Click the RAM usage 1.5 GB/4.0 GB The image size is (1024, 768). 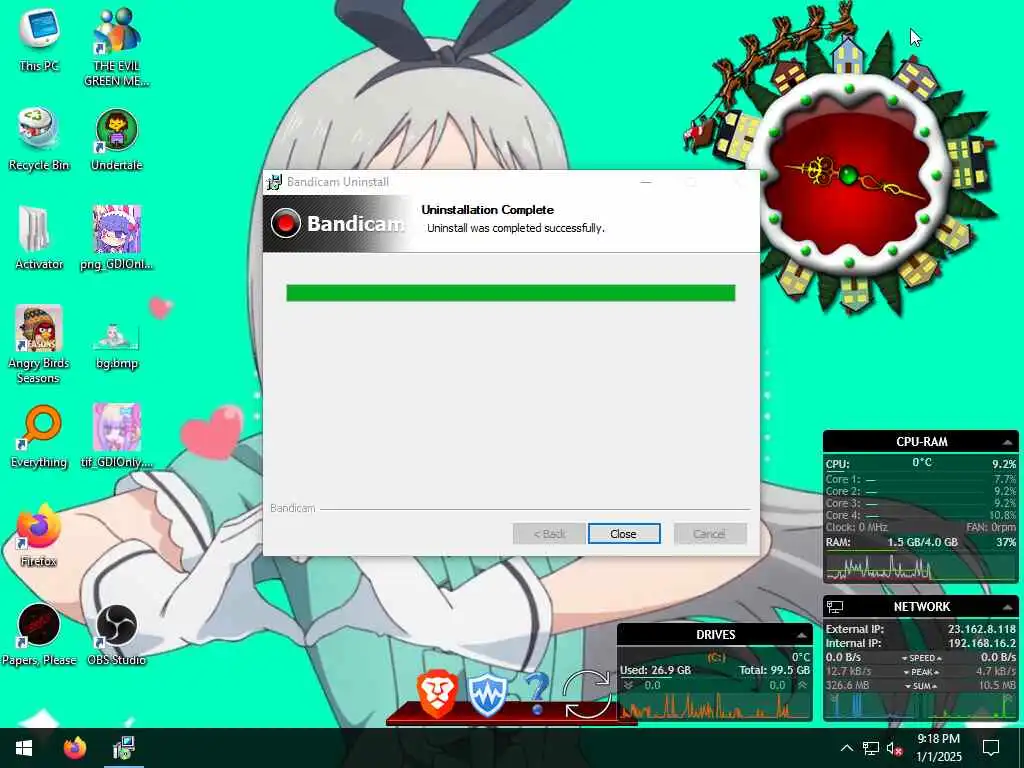[922, 542]
